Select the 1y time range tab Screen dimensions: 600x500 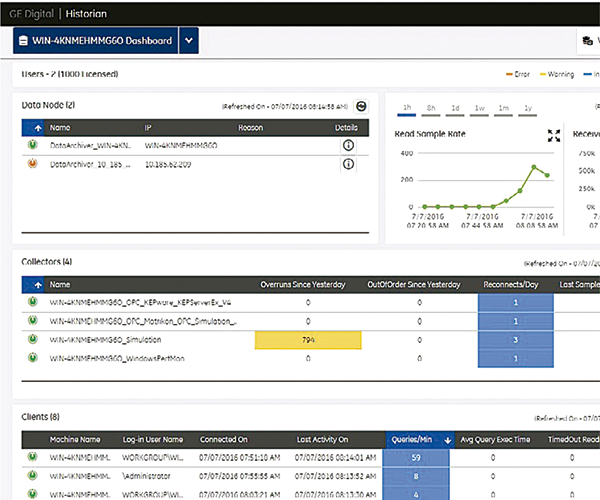[x=528, y=109]
